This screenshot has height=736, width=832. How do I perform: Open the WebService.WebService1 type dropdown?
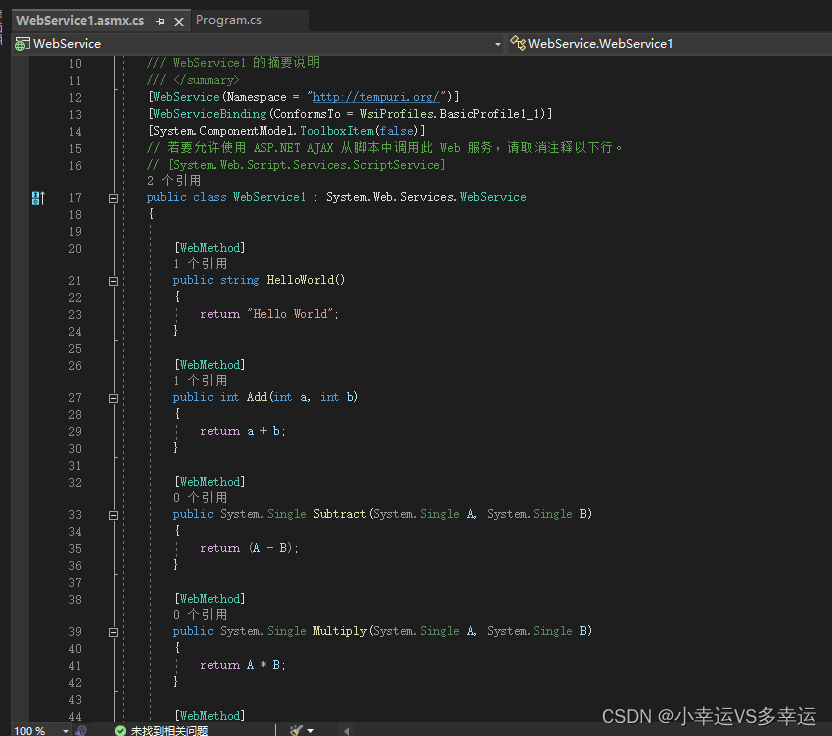point(670,44)
